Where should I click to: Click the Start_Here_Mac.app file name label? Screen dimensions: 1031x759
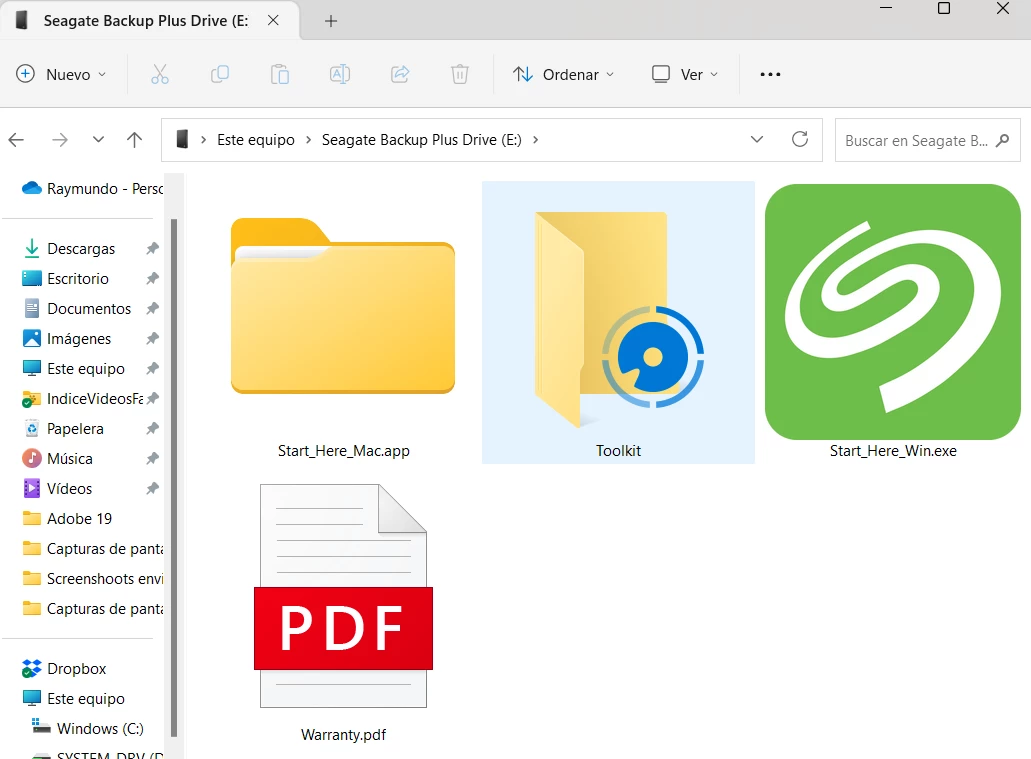[x=343, y=451]
